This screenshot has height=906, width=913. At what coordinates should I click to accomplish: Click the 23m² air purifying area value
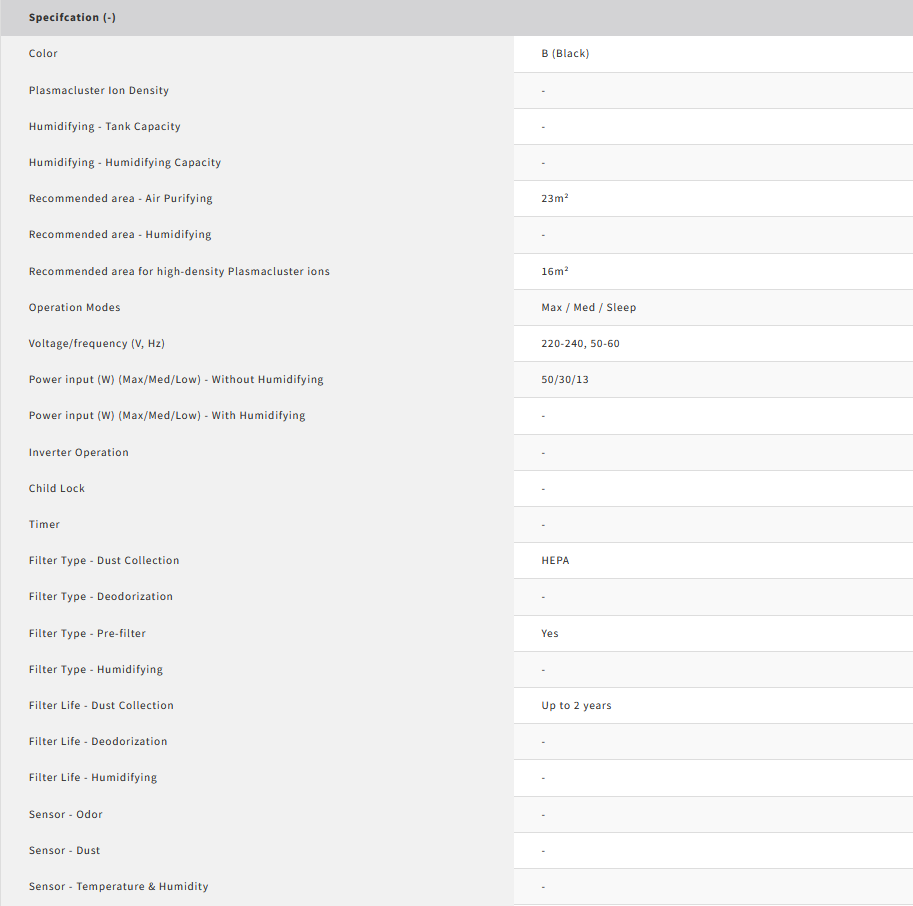point(555,199)
